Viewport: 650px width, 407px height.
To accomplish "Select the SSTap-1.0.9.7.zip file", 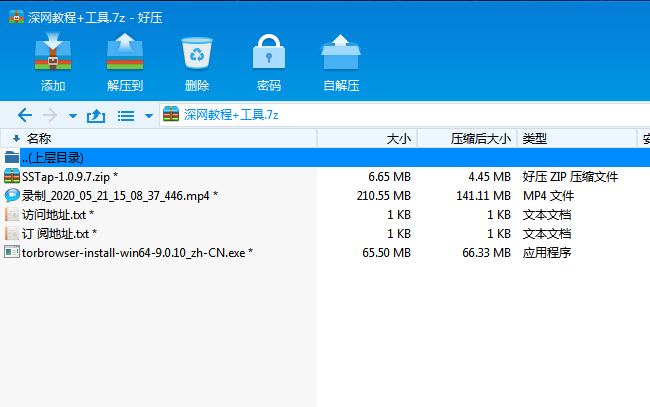I will pyautogui.click(x=70, y=177).
